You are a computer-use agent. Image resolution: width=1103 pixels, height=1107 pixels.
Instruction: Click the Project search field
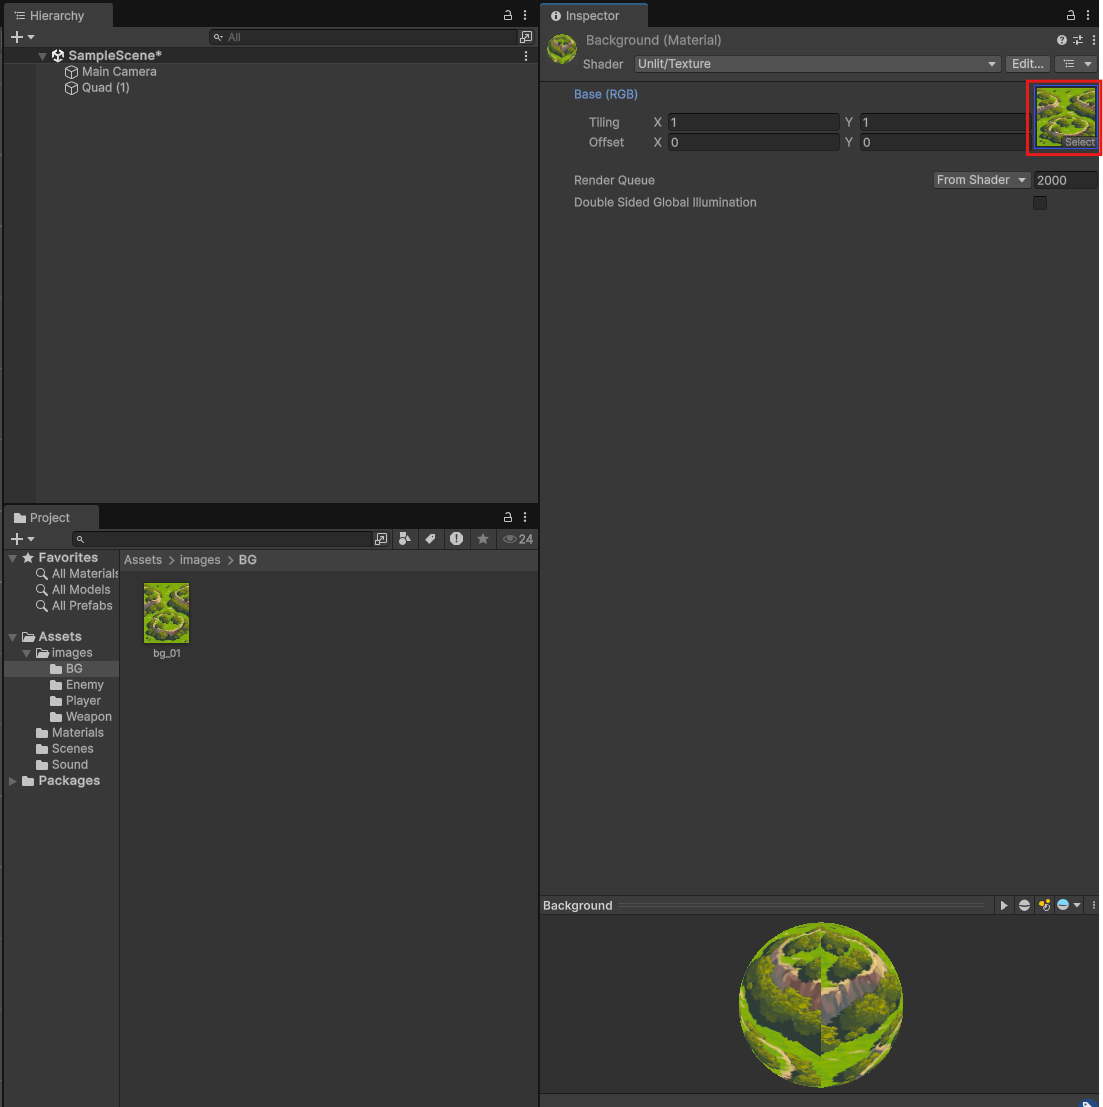[x=222, y=539]
